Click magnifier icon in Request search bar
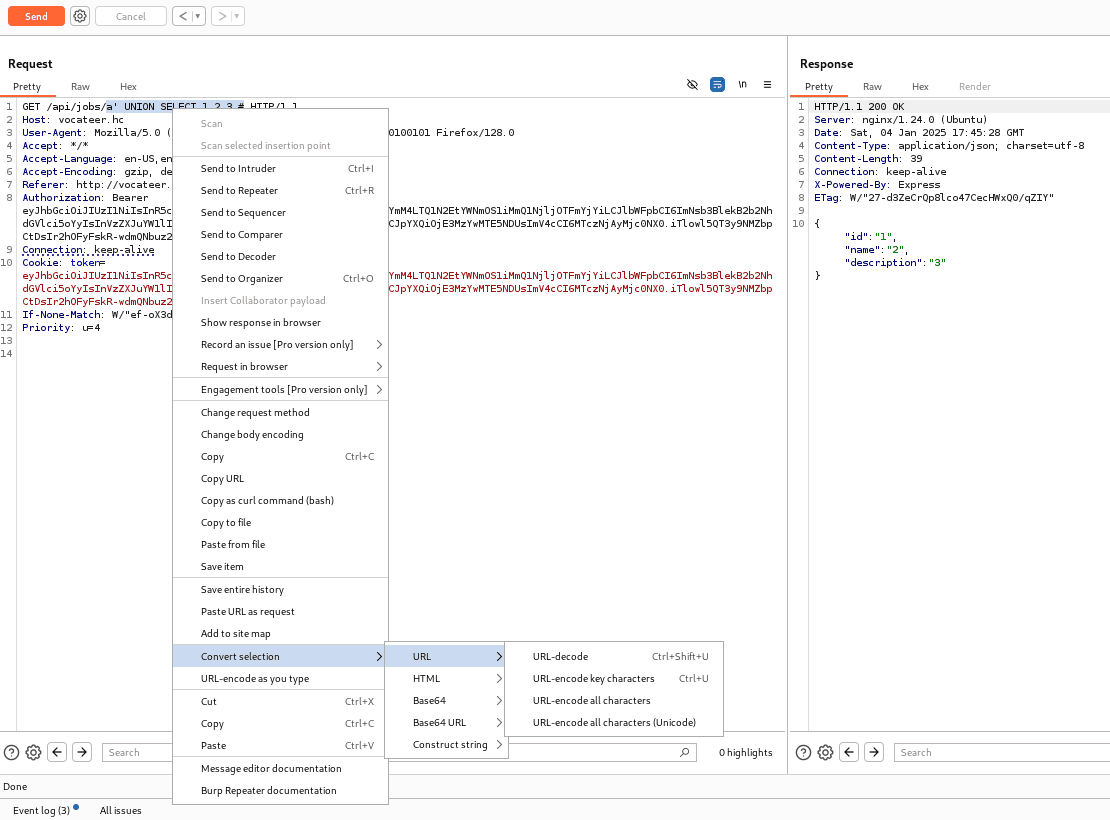 [685, 752]
